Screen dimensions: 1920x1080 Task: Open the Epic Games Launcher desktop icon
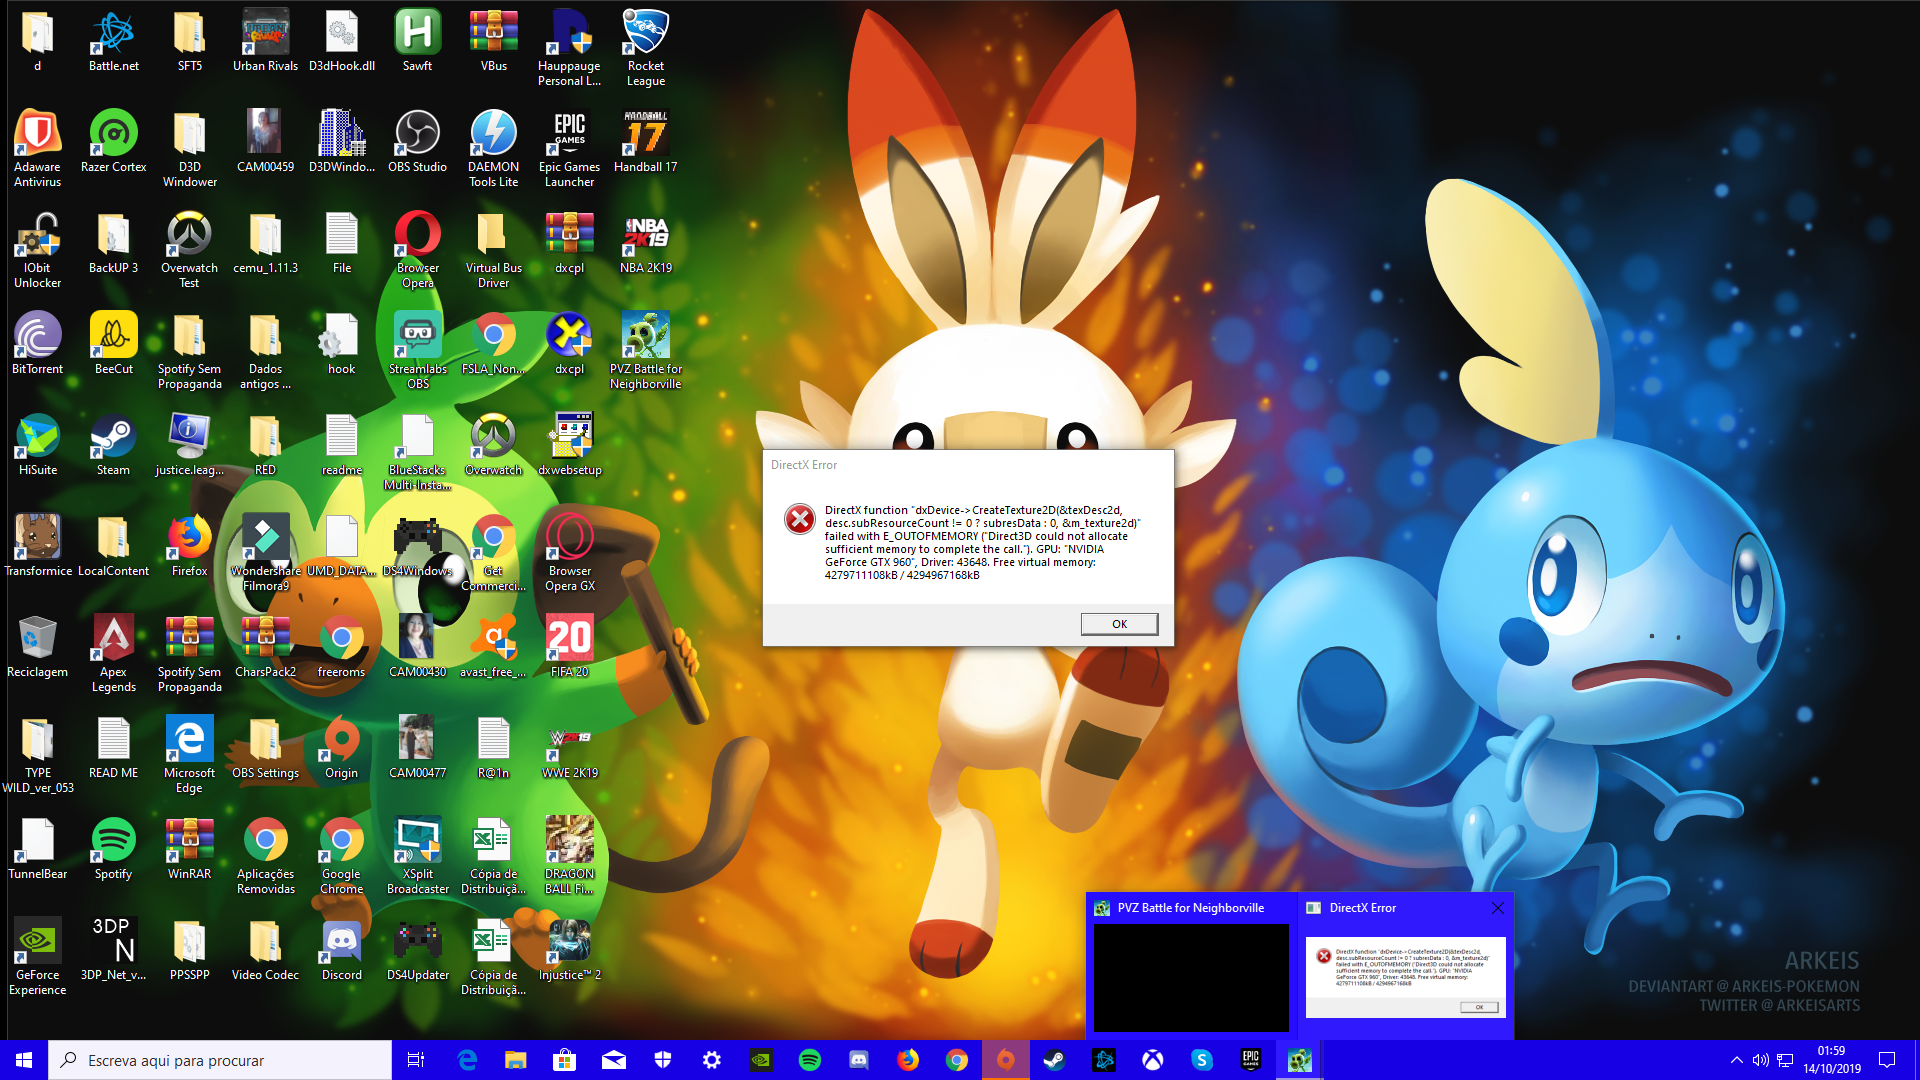click(569, 135)
